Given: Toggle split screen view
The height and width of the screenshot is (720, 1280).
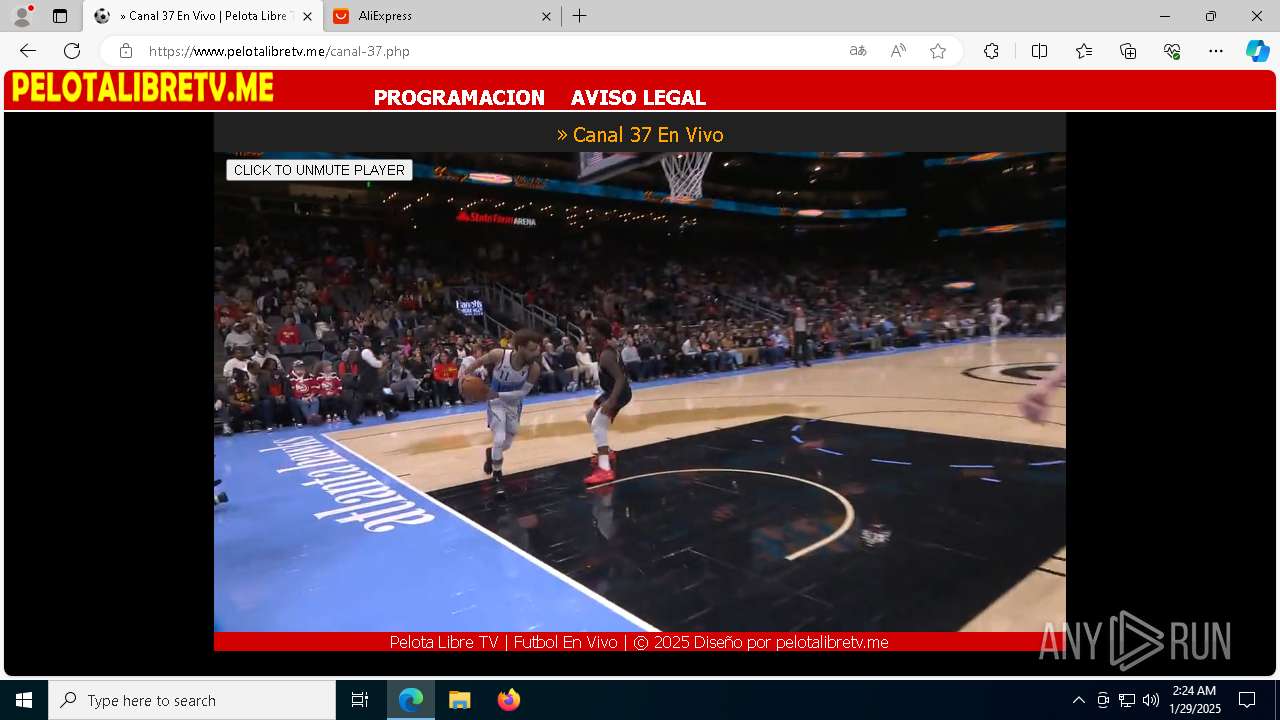Looking at the screenshot, I should [1039, 51].
